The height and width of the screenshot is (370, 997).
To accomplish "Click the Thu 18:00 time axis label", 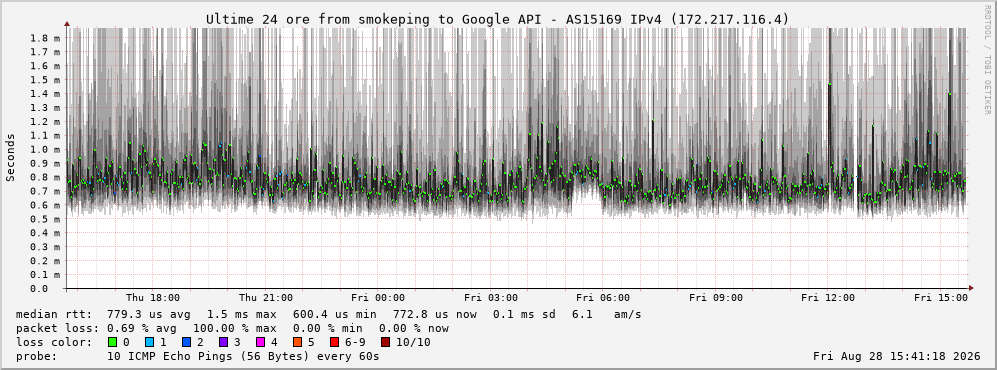I will tap(153, 298).
